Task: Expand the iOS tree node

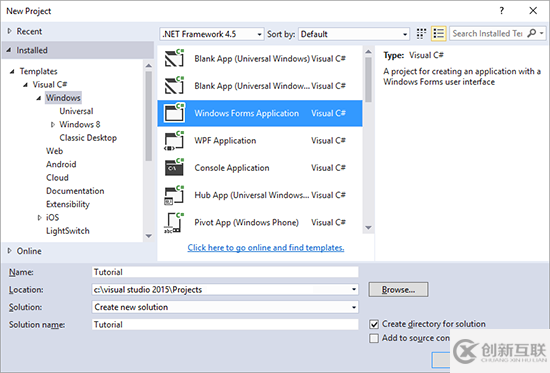Action: [39, 218]
